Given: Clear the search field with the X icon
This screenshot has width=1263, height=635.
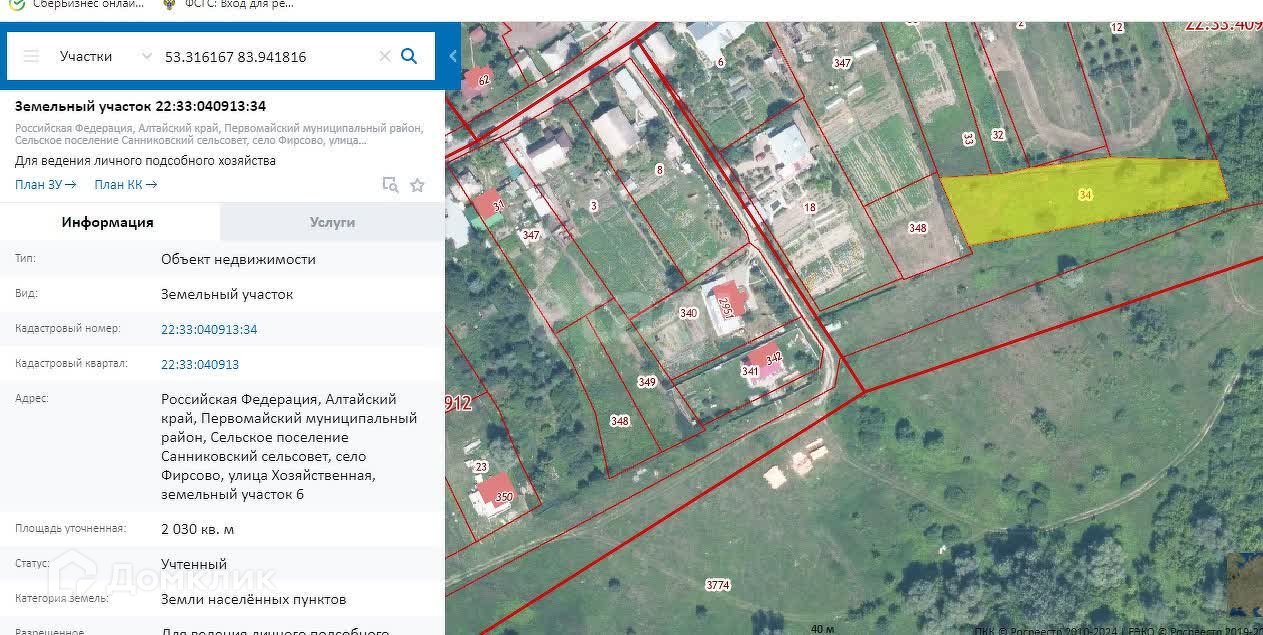Looking at the screenshot, I should coord(384,57).
